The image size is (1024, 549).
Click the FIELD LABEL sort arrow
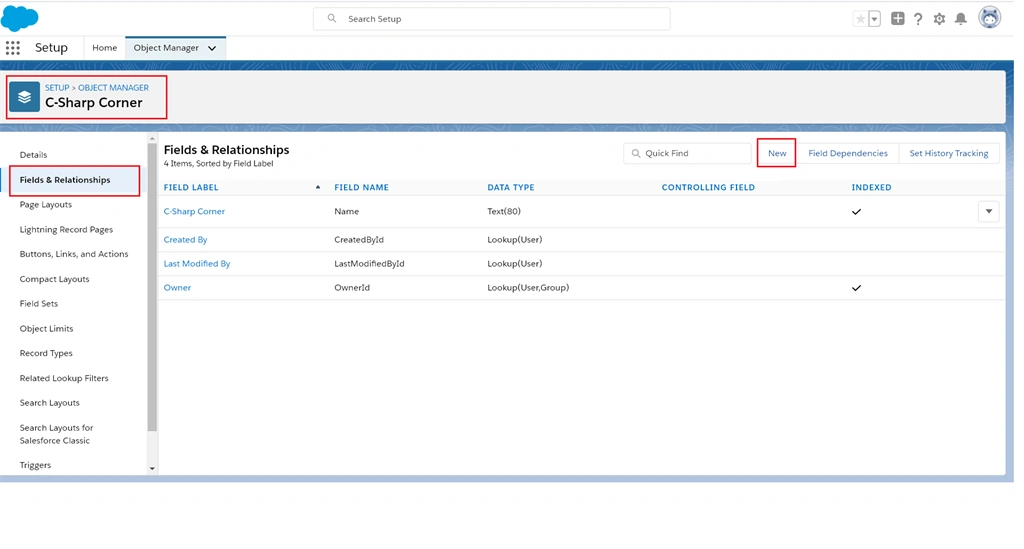[318, 187]
